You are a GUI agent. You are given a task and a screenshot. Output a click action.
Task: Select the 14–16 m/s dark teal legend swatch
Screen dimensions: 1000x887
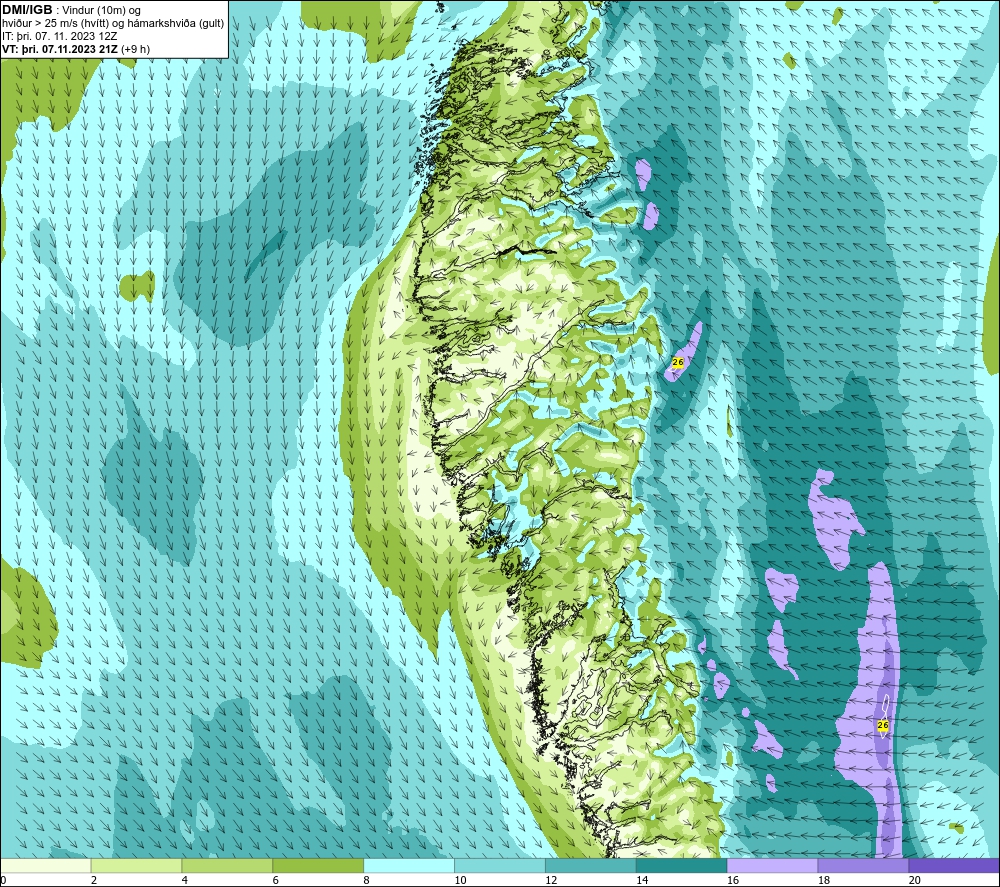[x=682, y=865]
